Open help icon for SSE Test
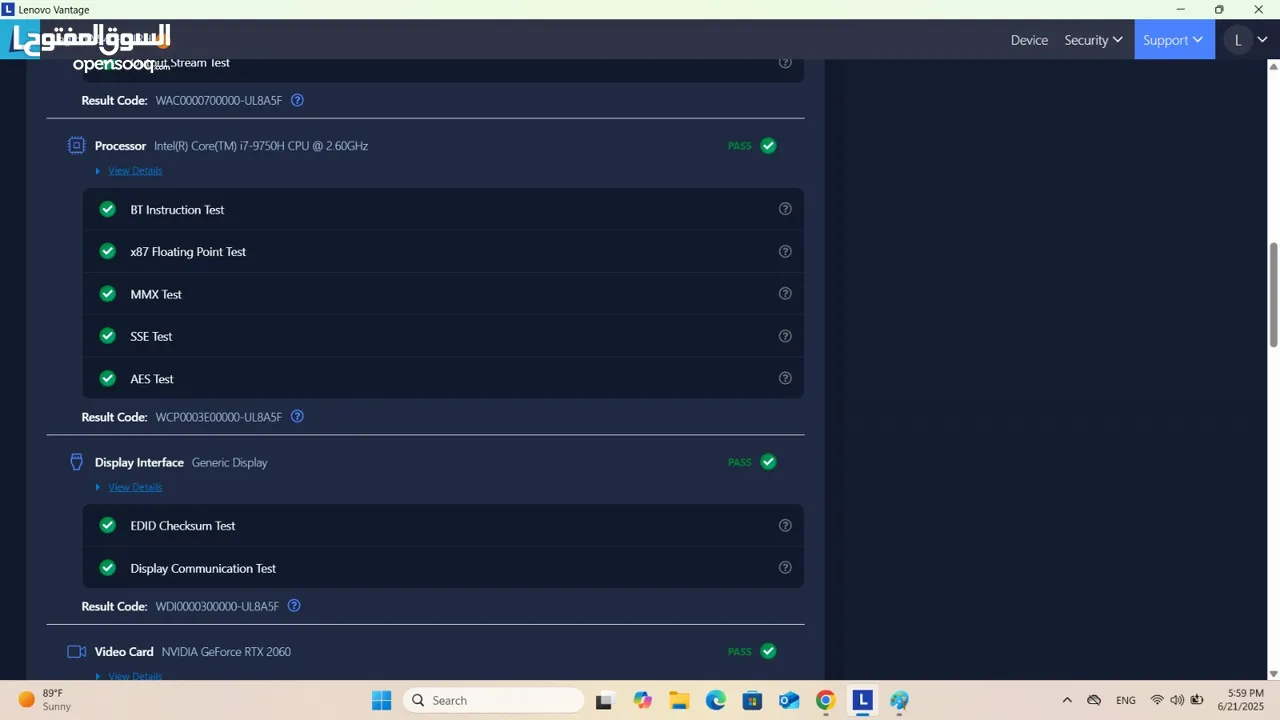The width and height of the screenshot is (1280, 720). tap(785, 336)
